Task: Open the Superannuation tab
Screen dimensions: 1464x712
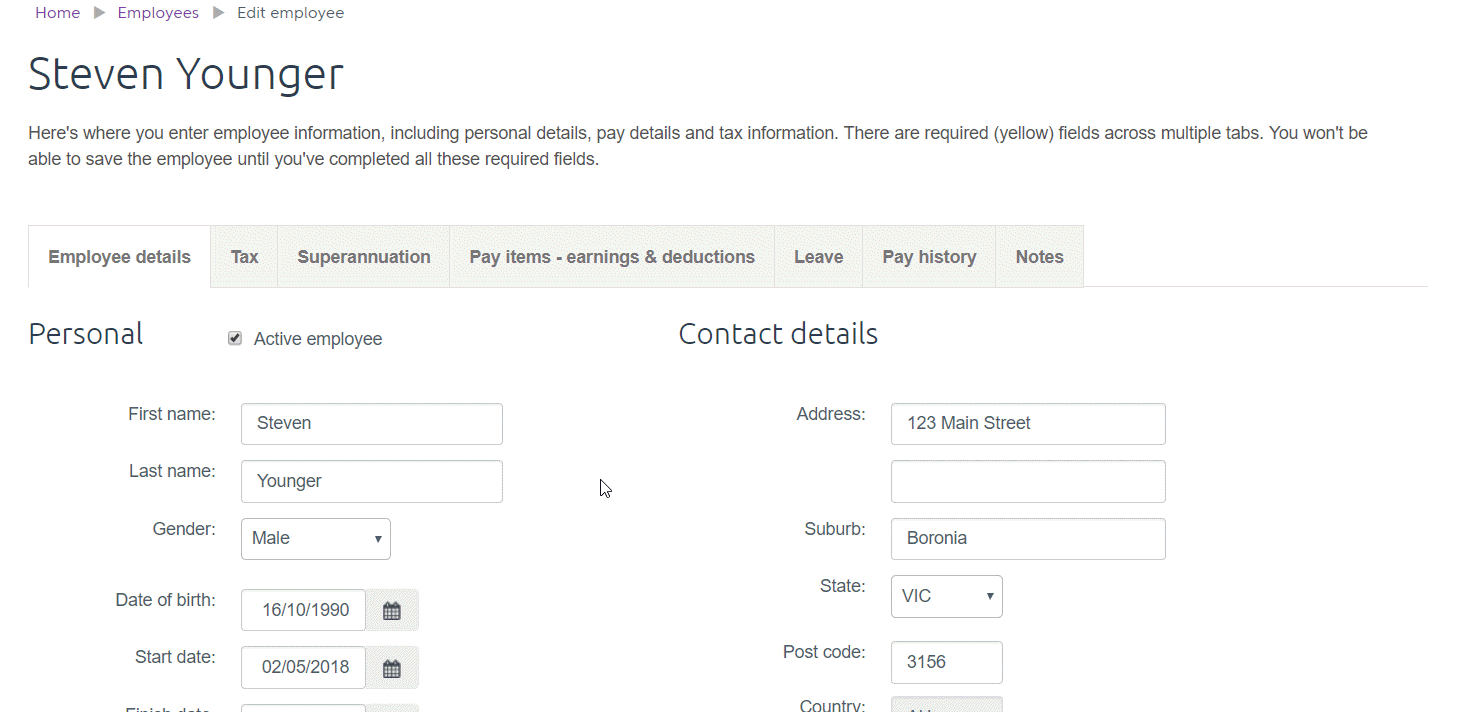Action: tap(363, 257)
